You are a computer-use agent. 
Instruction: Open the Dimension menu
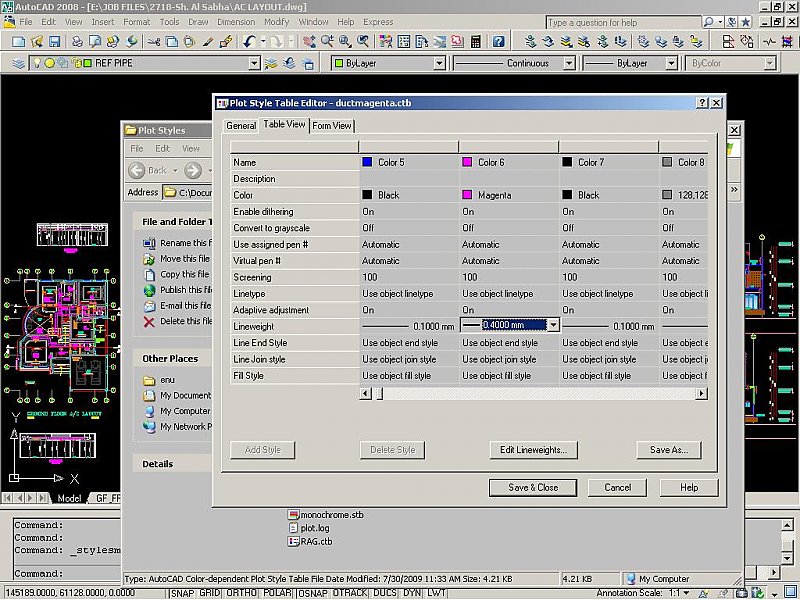(x=236, y=21)
